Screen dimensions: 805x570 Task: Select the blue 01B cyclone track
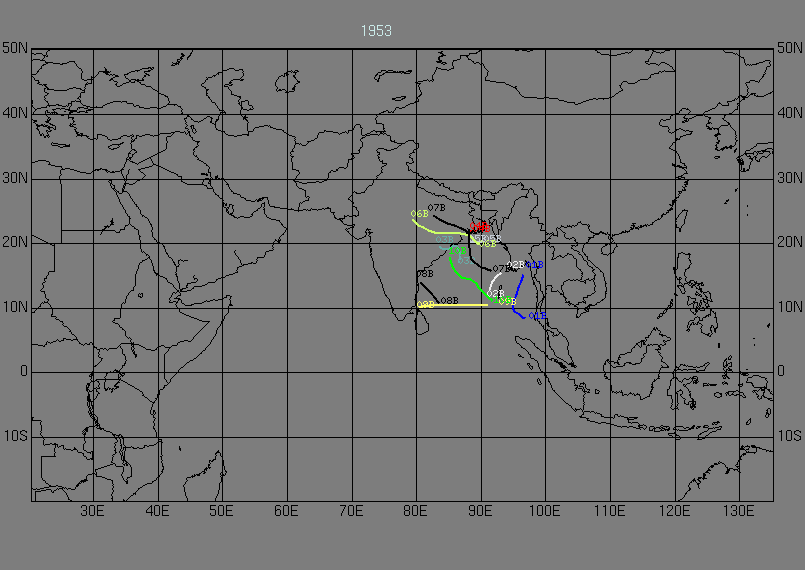pyautogui.click(x=518, y=292)
